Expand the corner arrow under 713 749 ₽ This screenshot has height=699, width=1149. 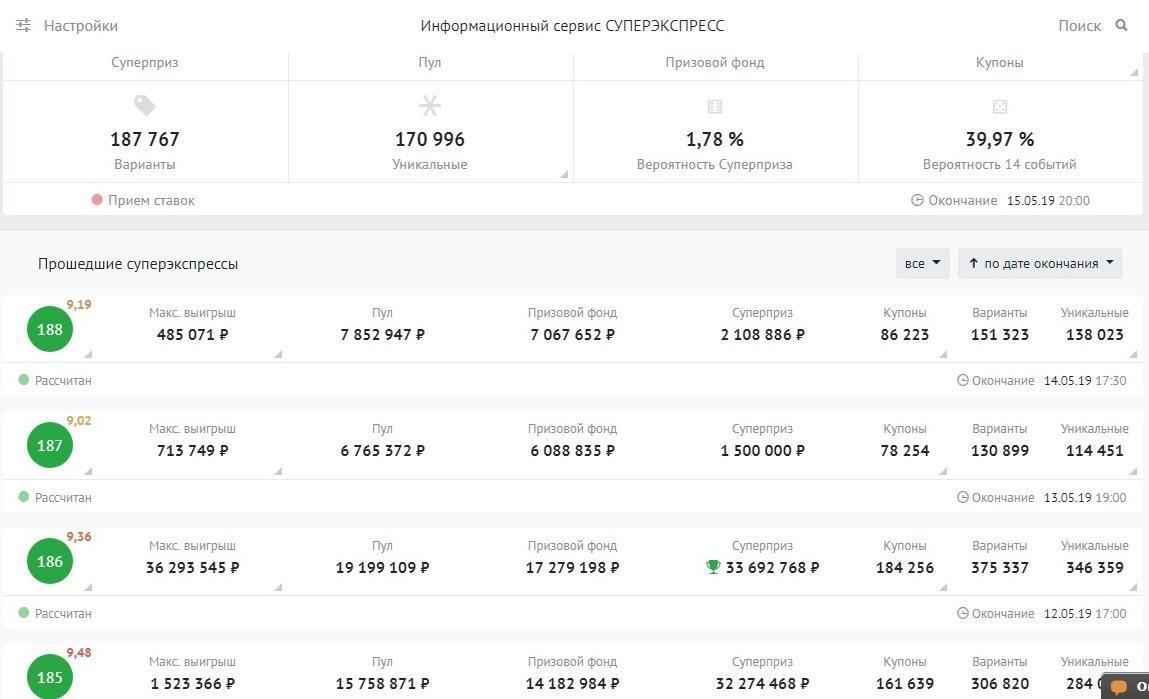(x=278, y=471)
